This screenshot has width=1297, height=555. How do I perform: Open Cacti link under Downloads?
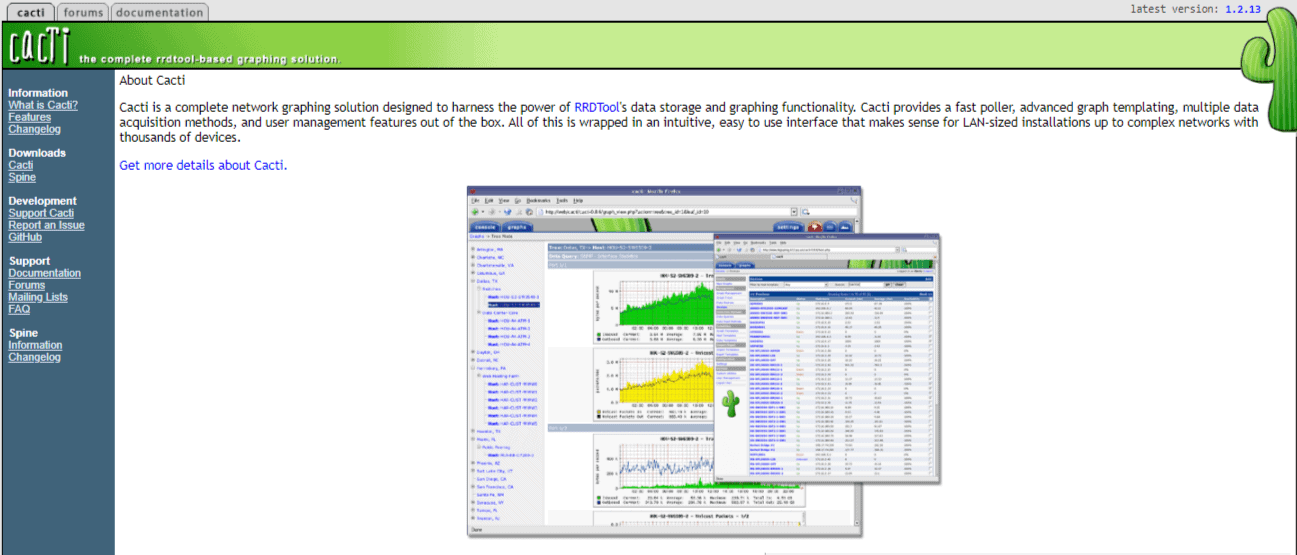coord(20,165)
